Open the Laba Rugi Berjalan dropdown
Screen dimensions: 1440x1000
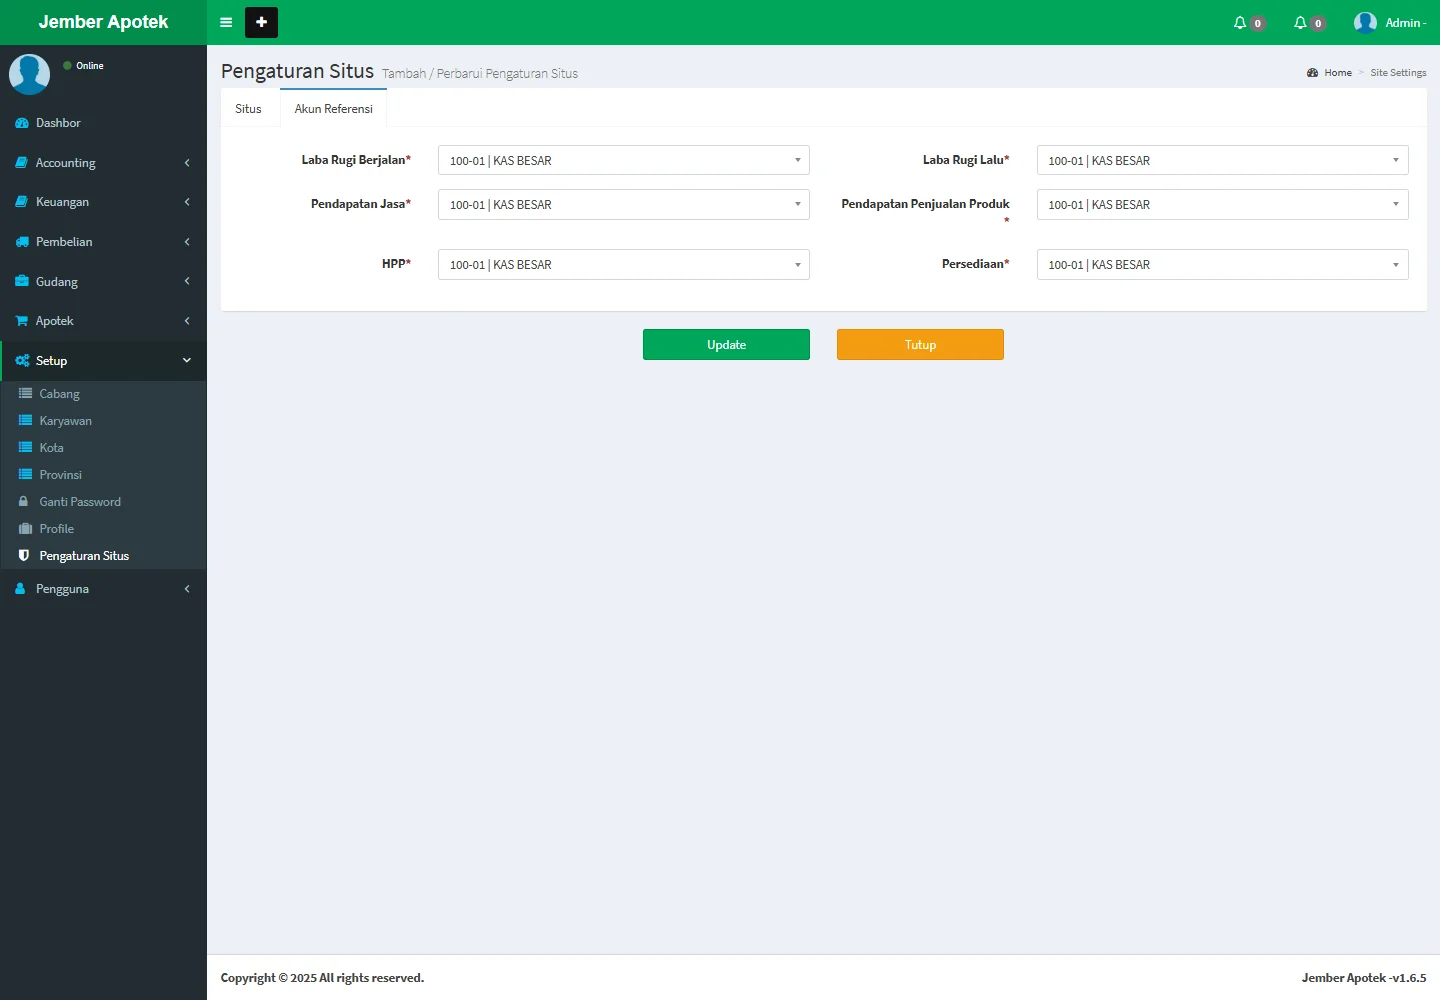click(x=623, y=160)
